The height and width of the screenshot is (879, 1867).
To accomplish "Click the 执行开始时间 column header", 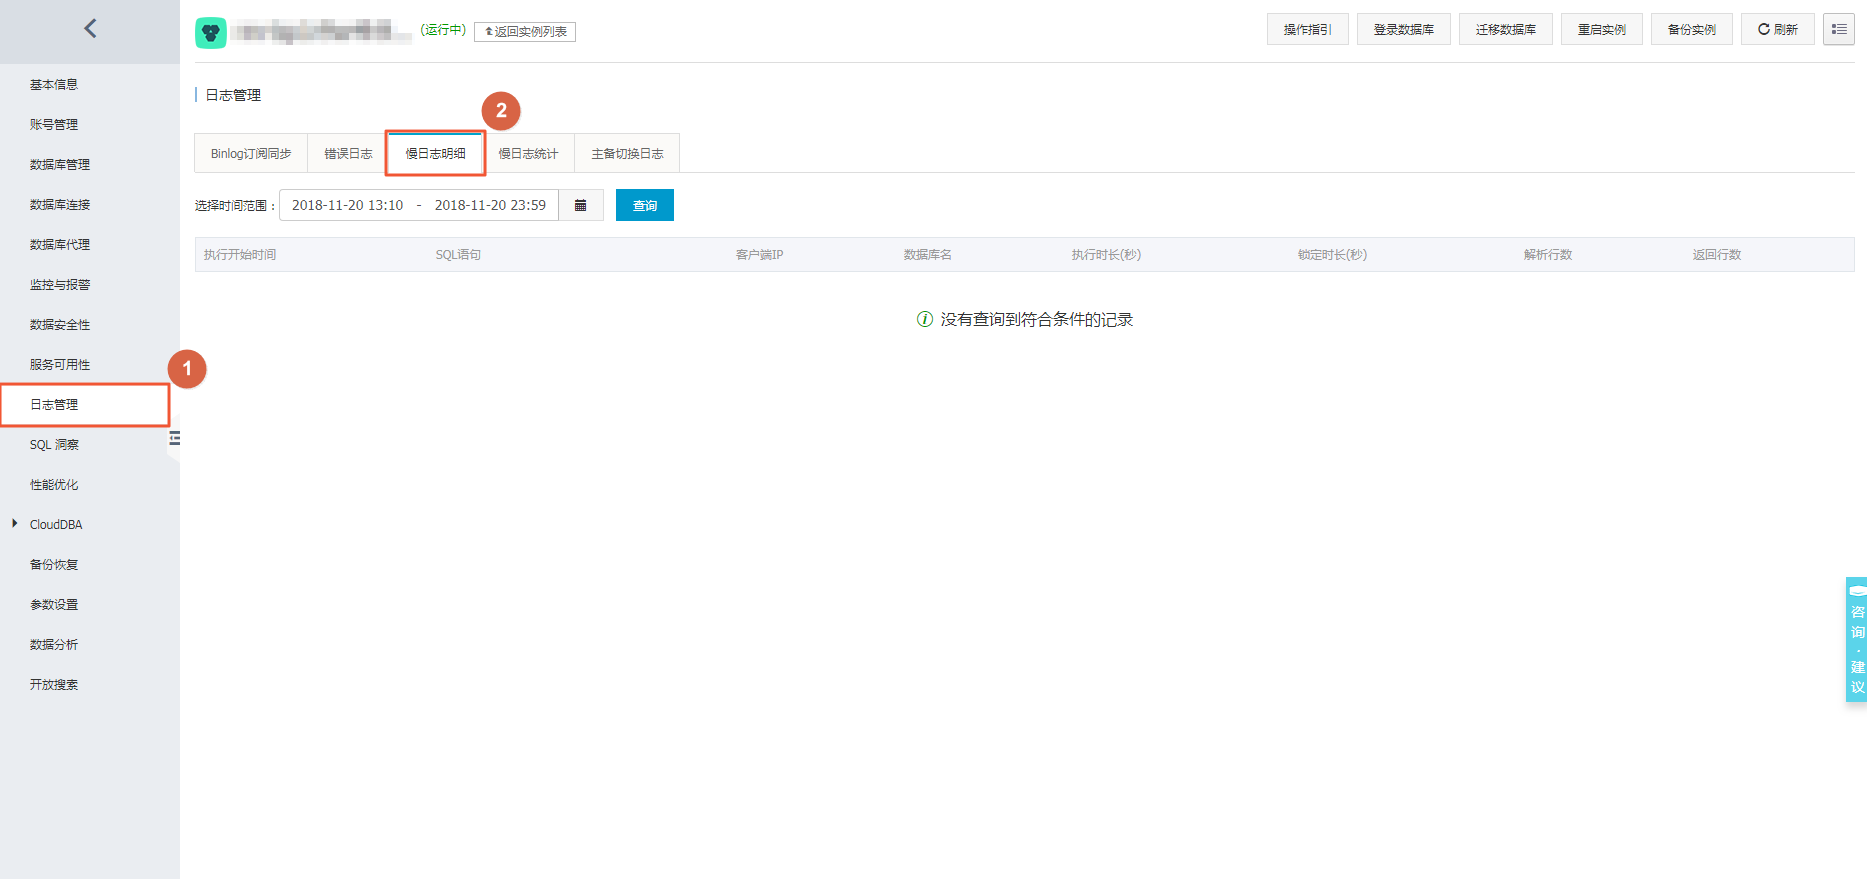I will pyautogui.click(x=240, y=254).
